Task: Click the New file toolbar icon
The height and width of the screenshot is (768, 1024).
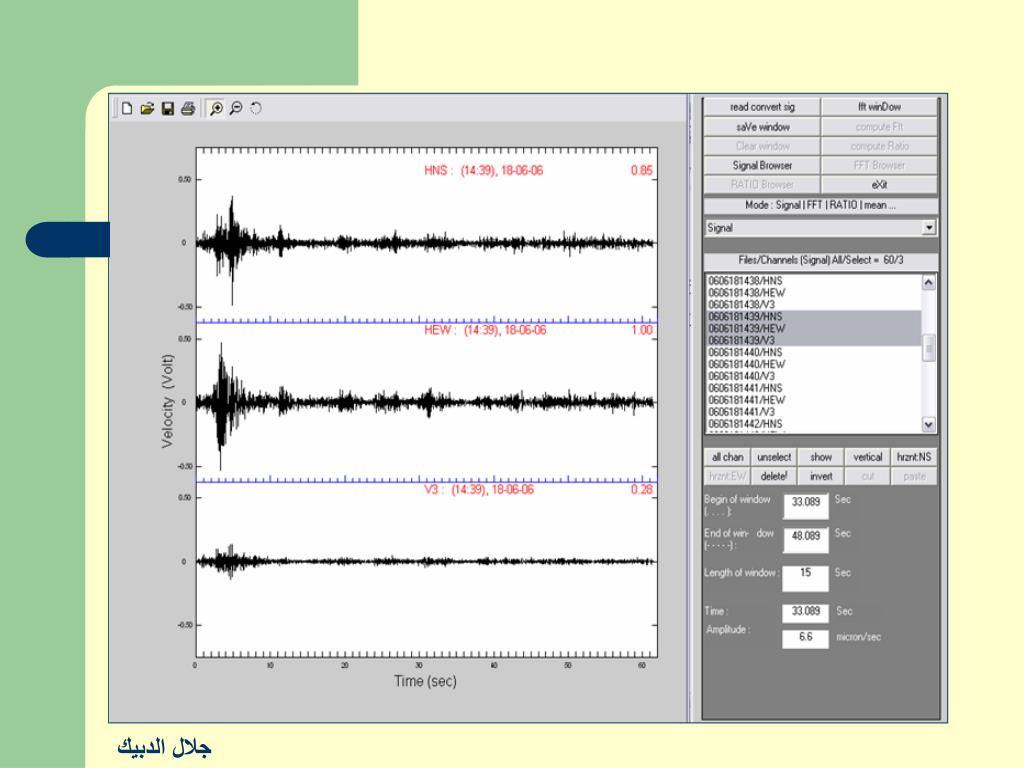Action: [x=127, y=108]
